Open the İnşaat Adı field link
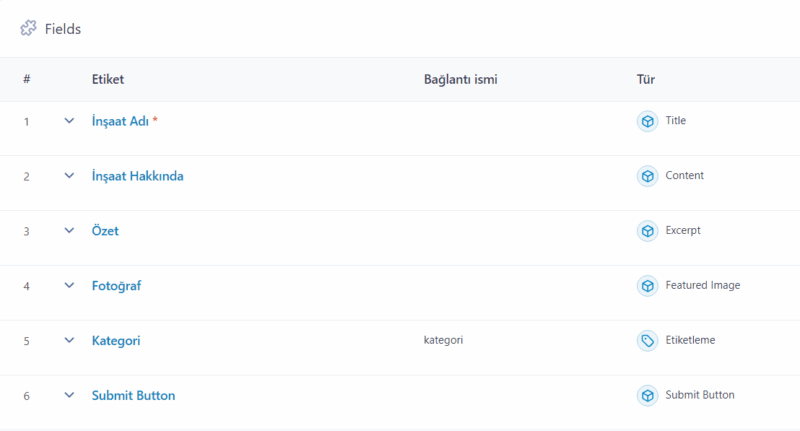The height and width of the screenshot is (431, 800). tap(120, 121)
